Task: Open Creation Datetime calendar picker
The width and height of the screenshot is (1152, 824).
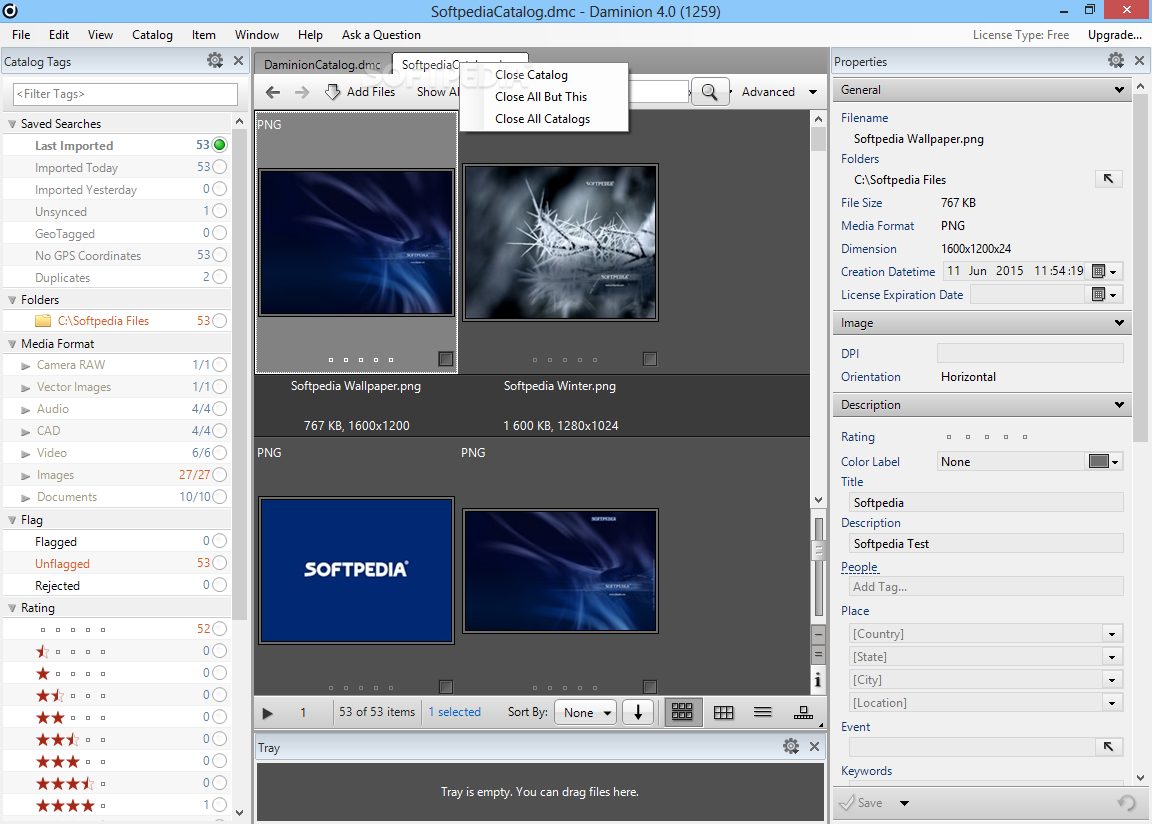Action: tap(1104, 271)
